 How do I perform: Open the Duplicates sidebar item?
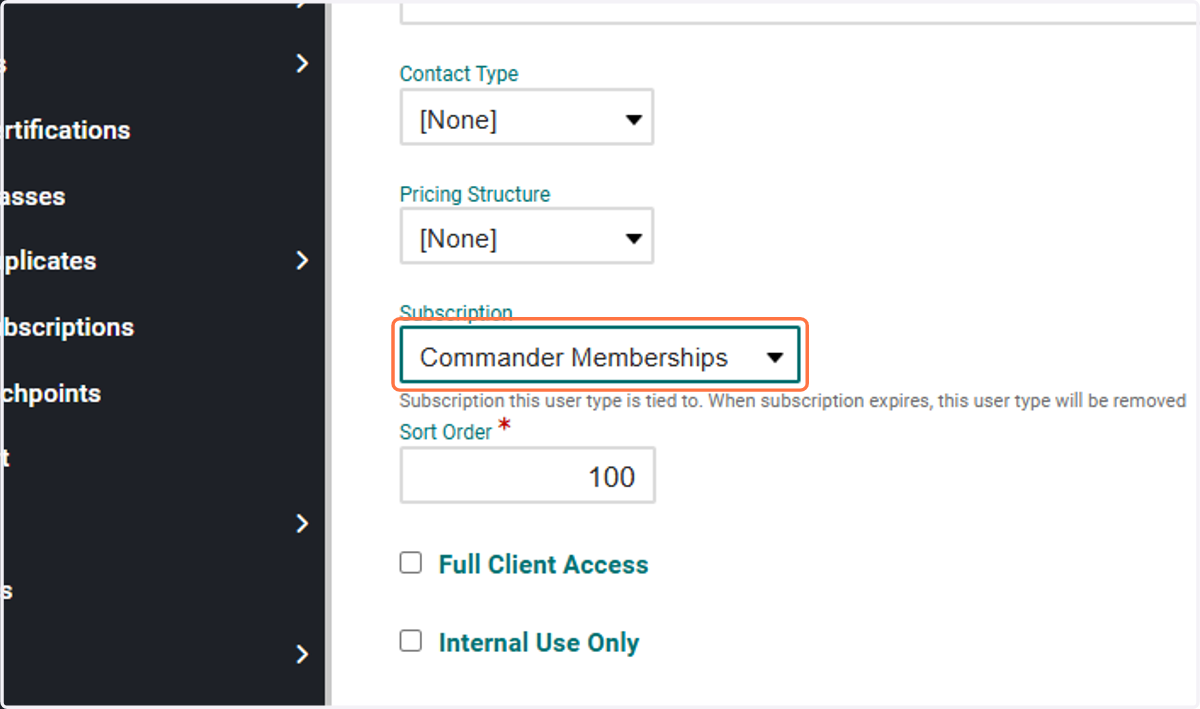[x=48, y=261]
